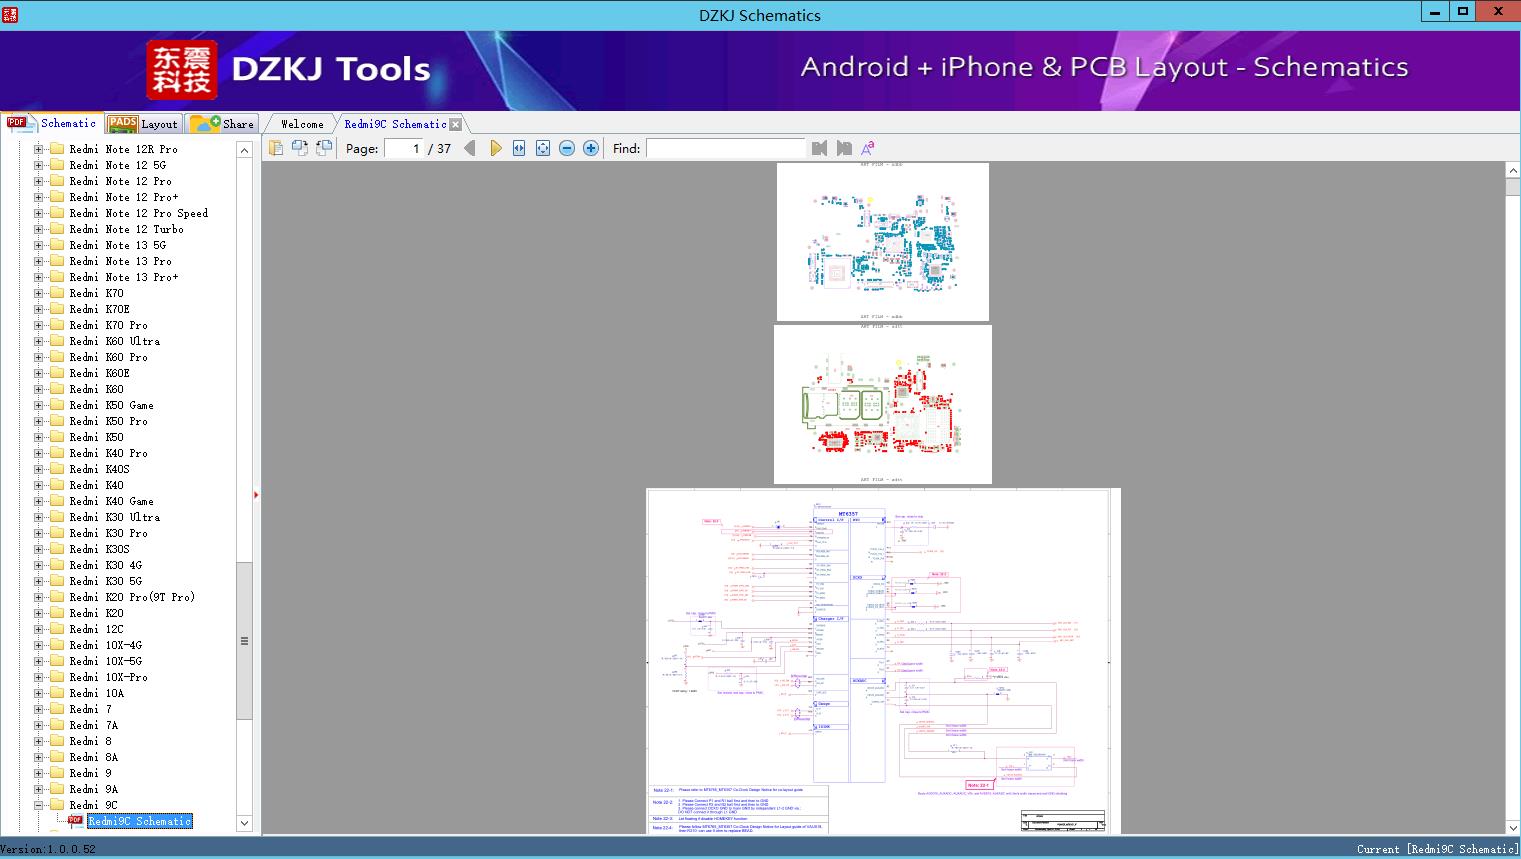Expand the Redmi Note 13 Pro+ folder

(38, 277)
